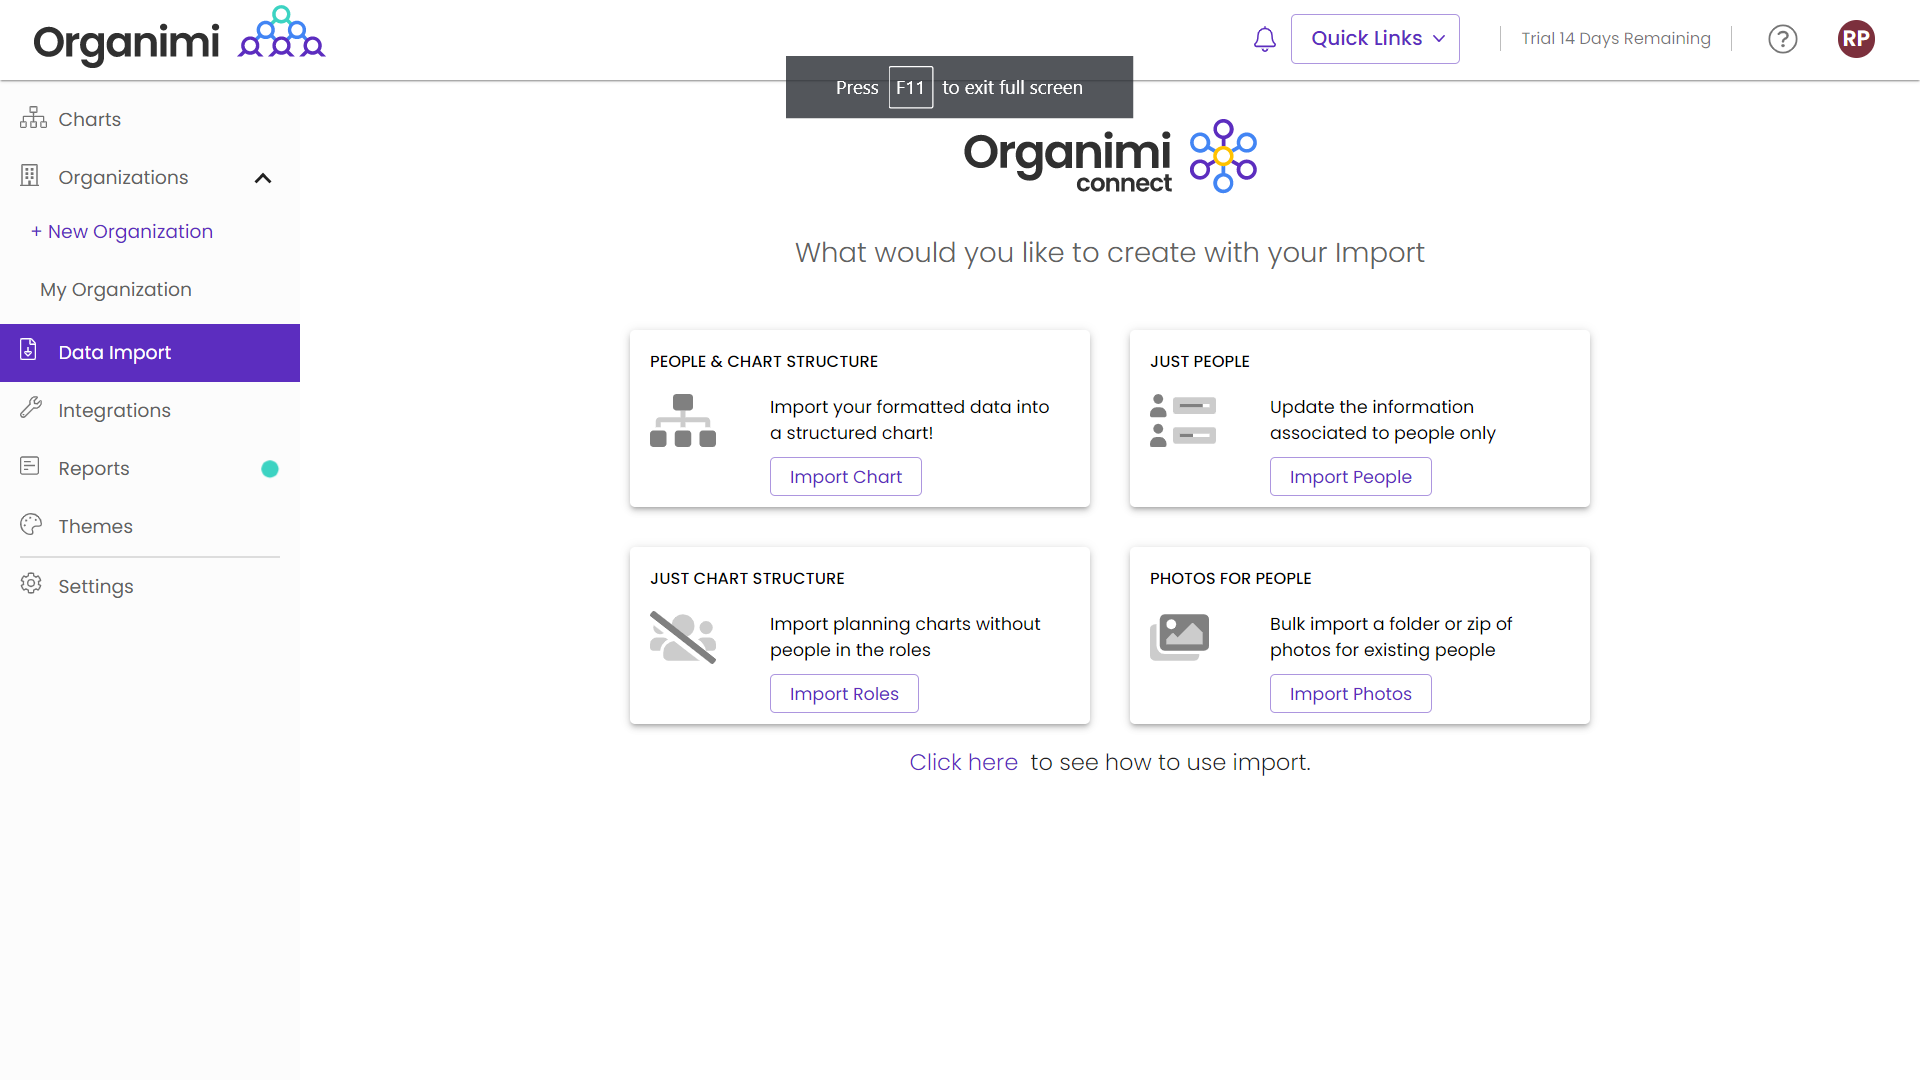The height and width of the screenshot is (1080, 1920).
Task: Click 'Import planning charts' description text
Action: click(905, 637)
